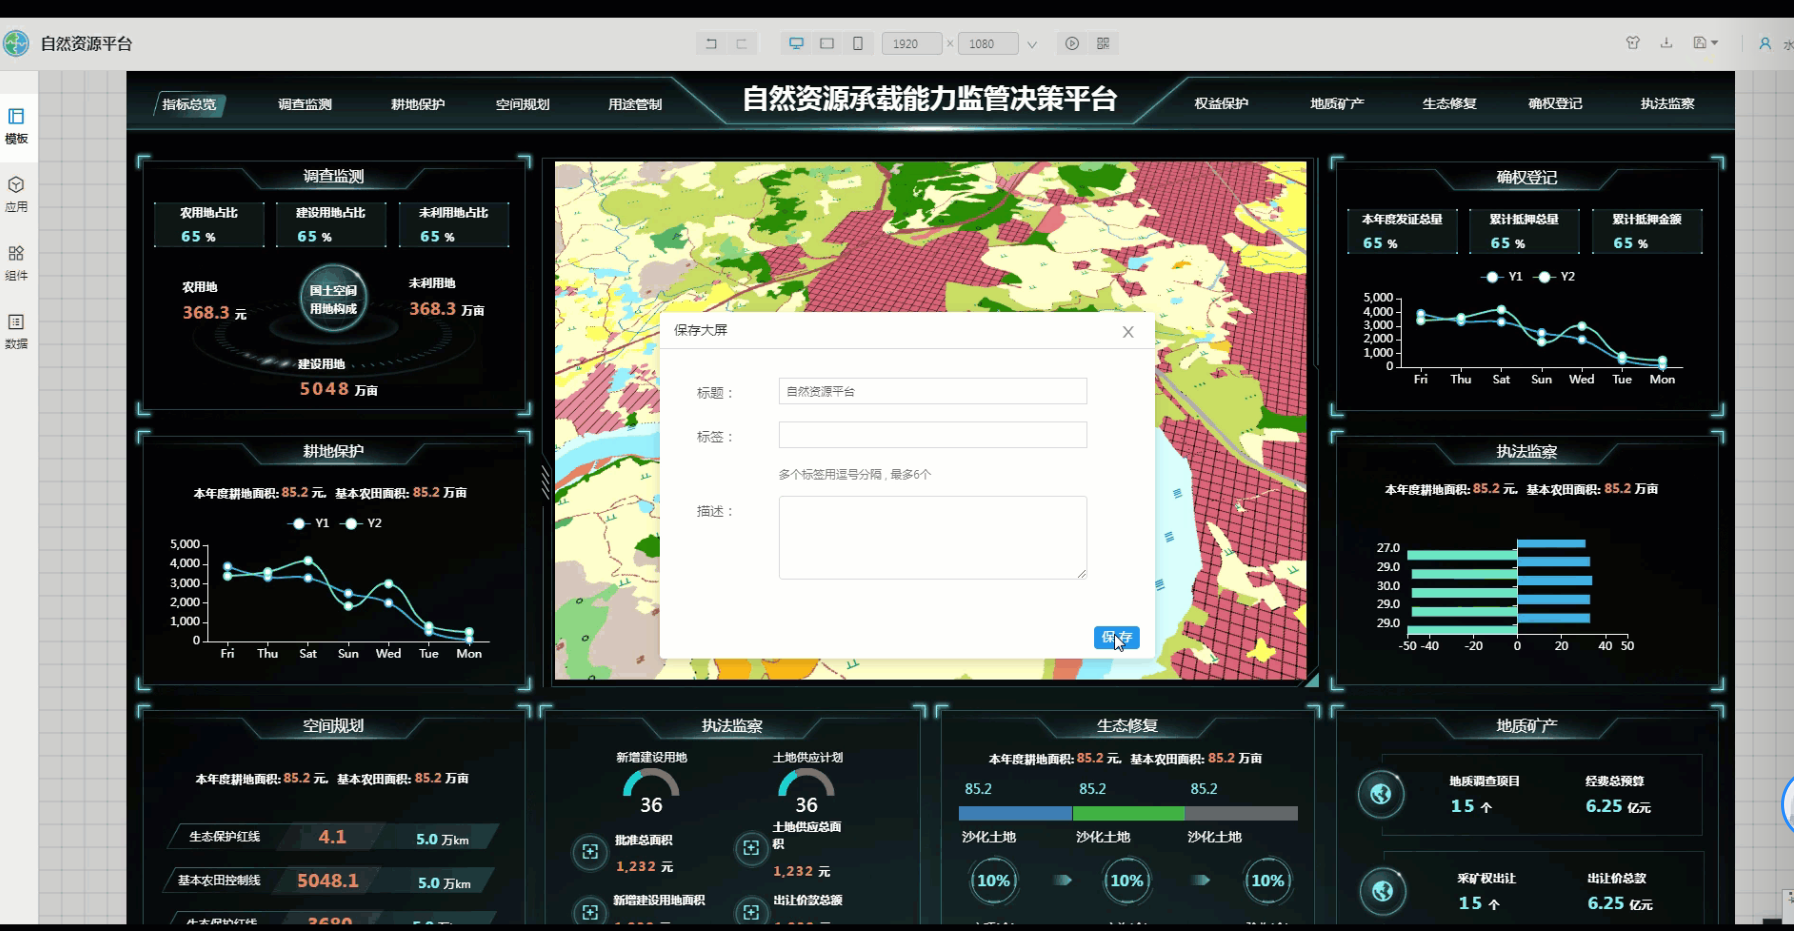Screen dimensions: 1794x931
Task: Click the 建设用地占比 65% indicator card
Action: (331, 224)
